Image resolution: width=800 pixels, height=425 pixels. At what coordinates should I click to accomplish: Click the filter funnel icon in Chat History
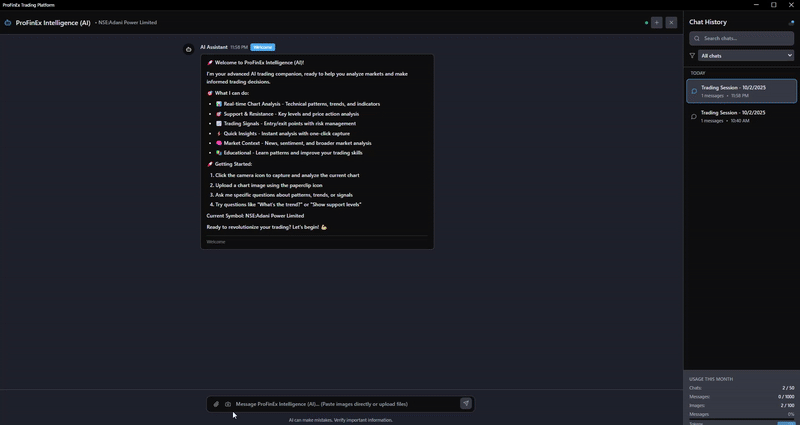coord(692,56)
